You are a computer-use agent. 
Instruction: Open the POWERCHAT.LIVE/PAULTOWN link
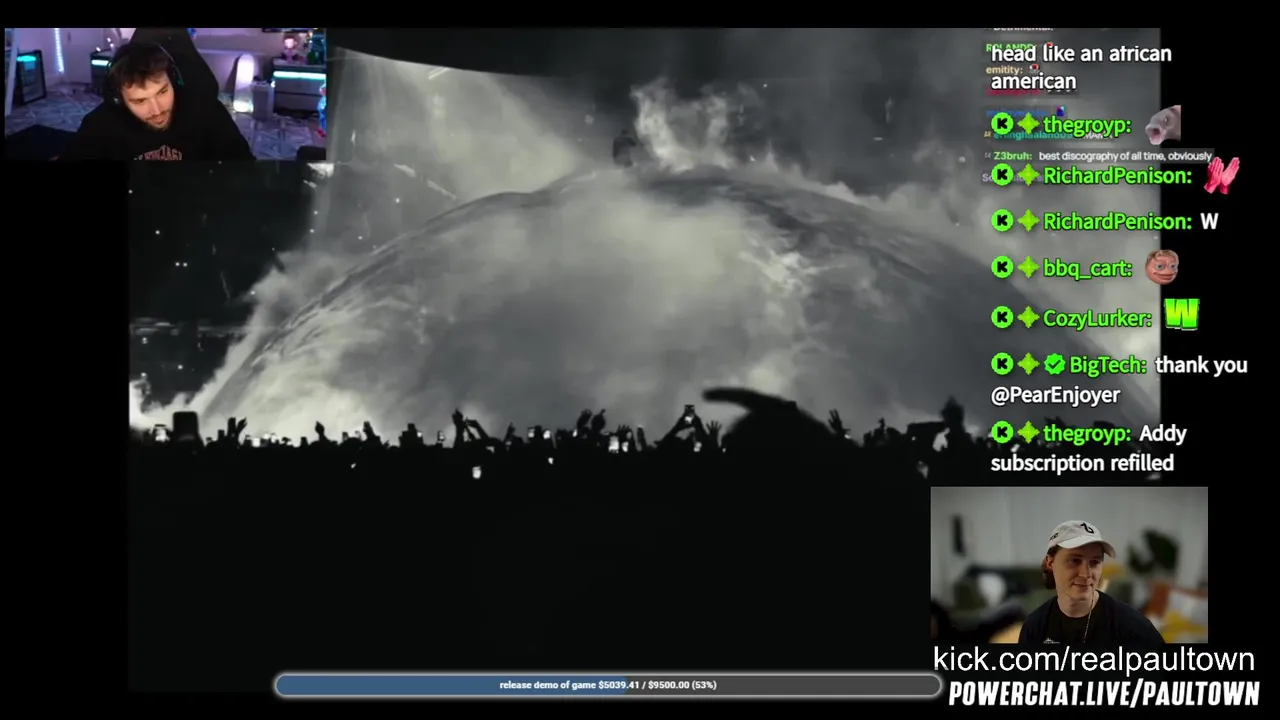1104,693
